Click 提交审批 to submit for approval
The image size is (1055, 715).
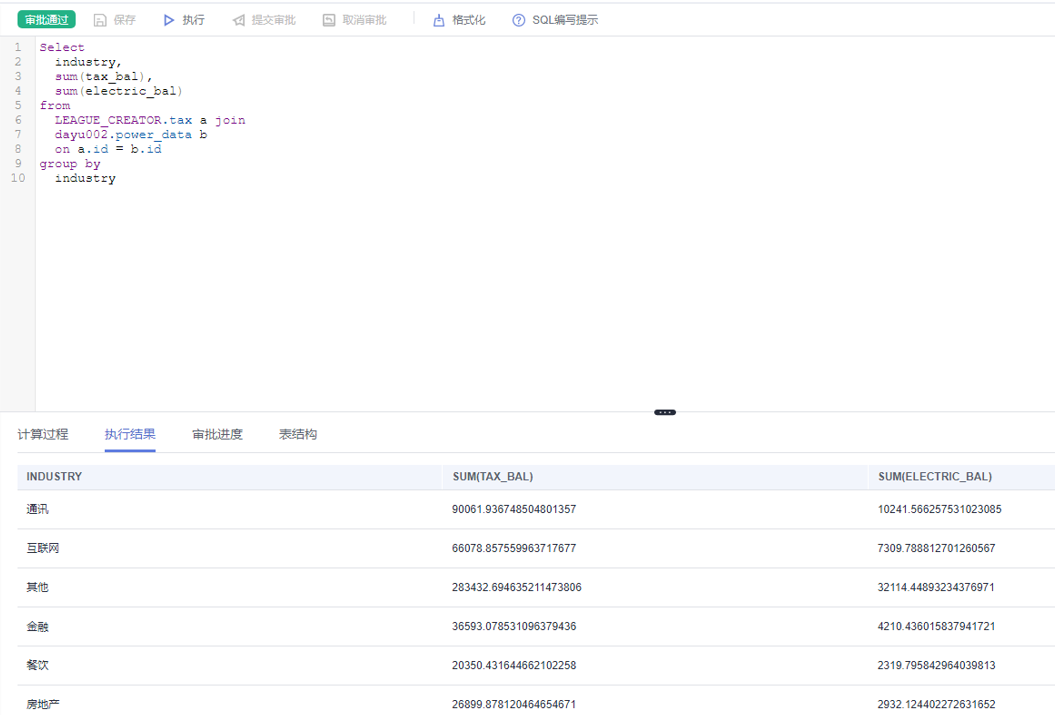tap(273, 20)
